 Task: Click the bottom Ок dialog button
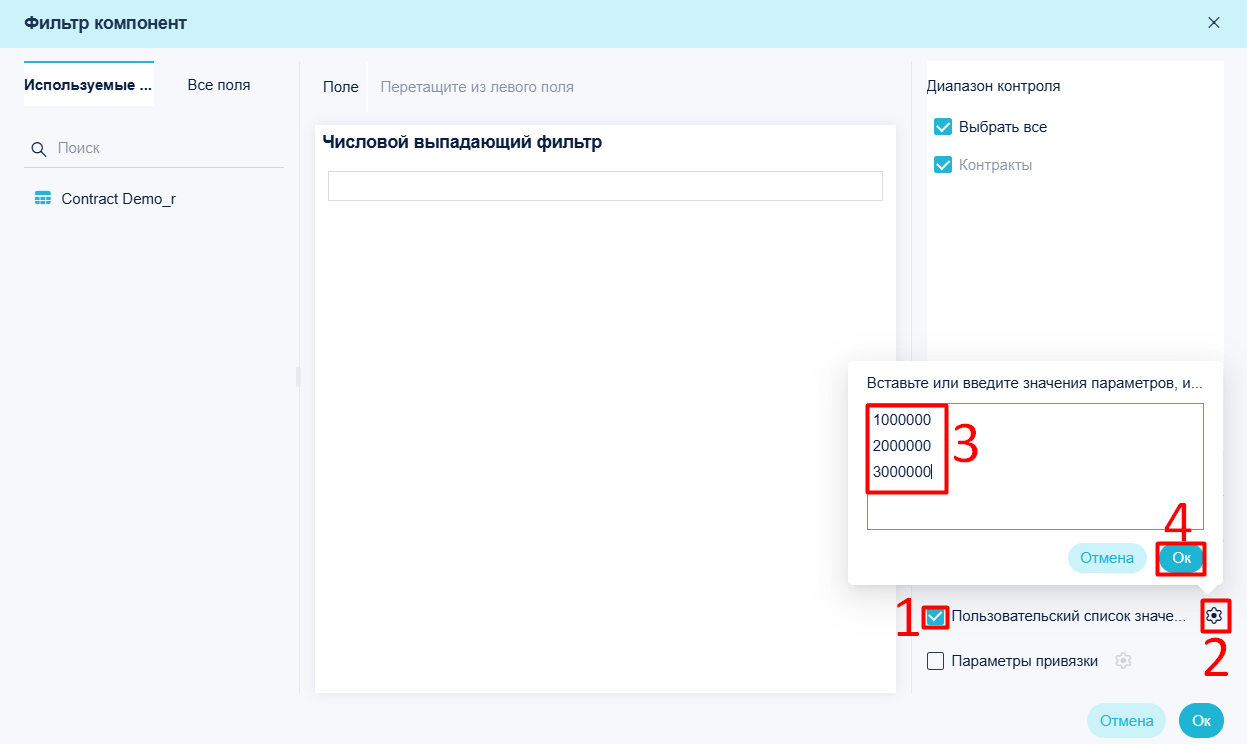point(1201,720)
